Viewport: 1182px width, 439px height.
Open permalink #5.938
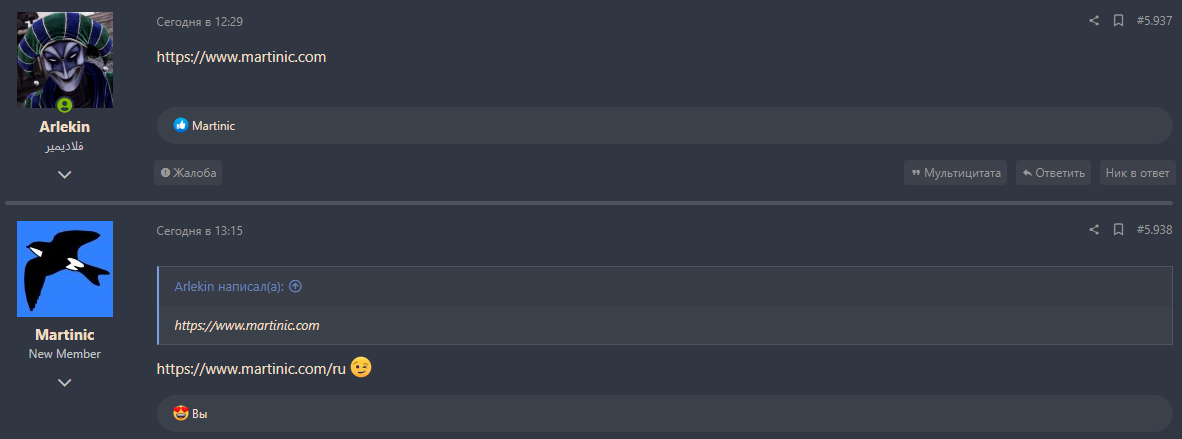(1154, 230)
